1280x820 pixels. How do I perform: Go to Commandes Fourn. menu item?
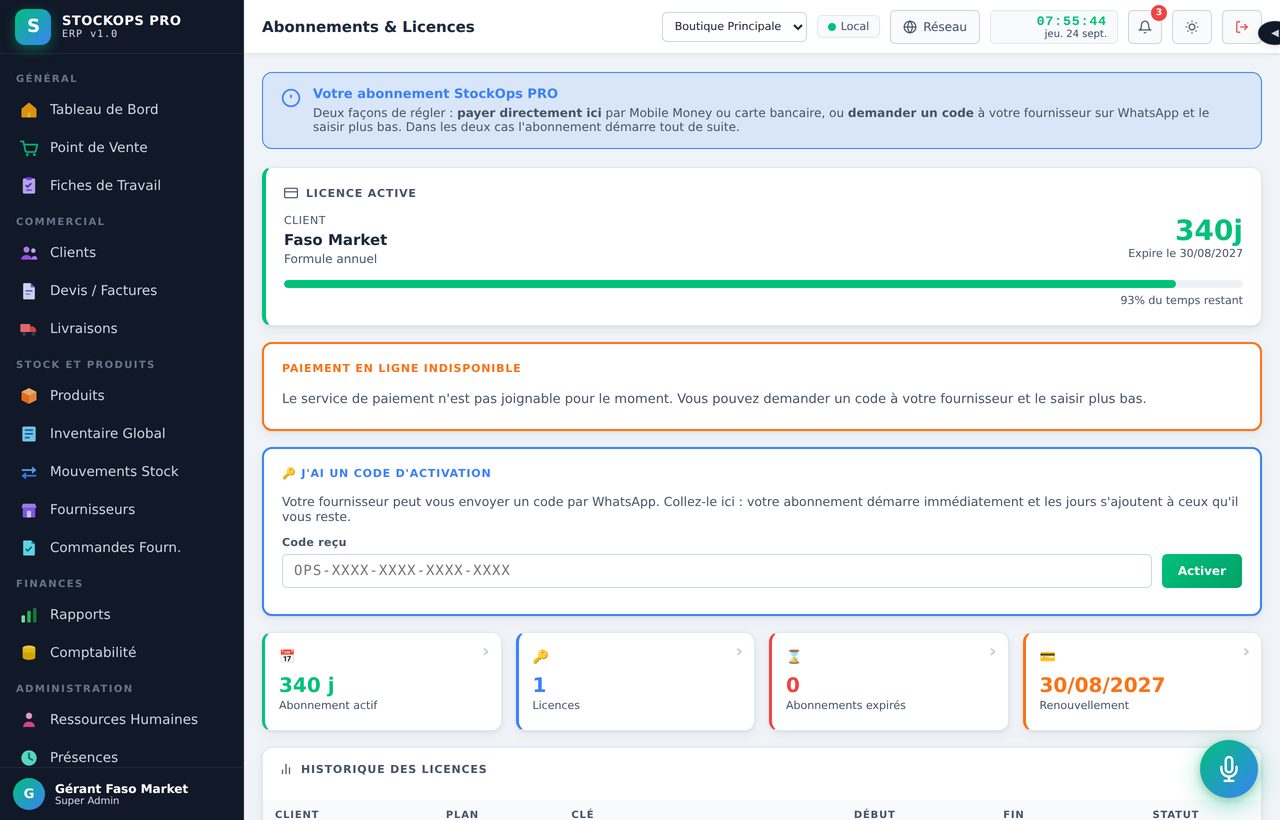[x=122, y=548]
